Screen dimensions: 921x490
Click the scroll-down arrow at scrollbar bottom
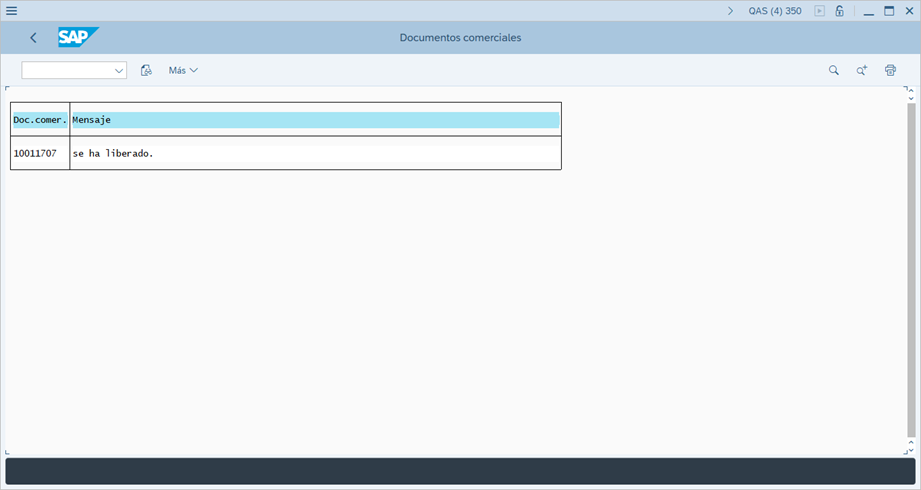[910, 441]
